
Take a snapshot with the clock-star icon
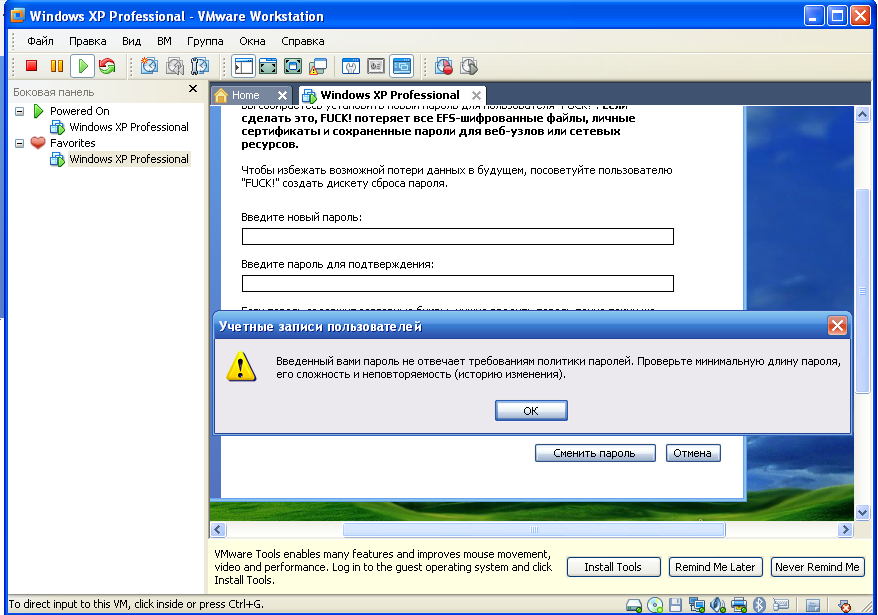pyautogui.click(x=149, y=66)
